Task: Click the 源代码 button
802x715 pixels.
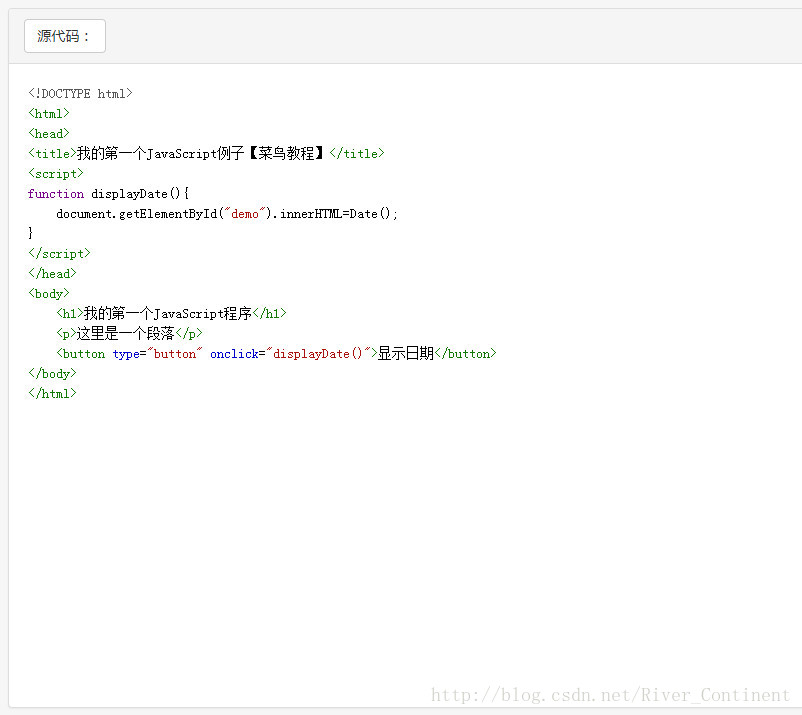Action: point(65,36)
